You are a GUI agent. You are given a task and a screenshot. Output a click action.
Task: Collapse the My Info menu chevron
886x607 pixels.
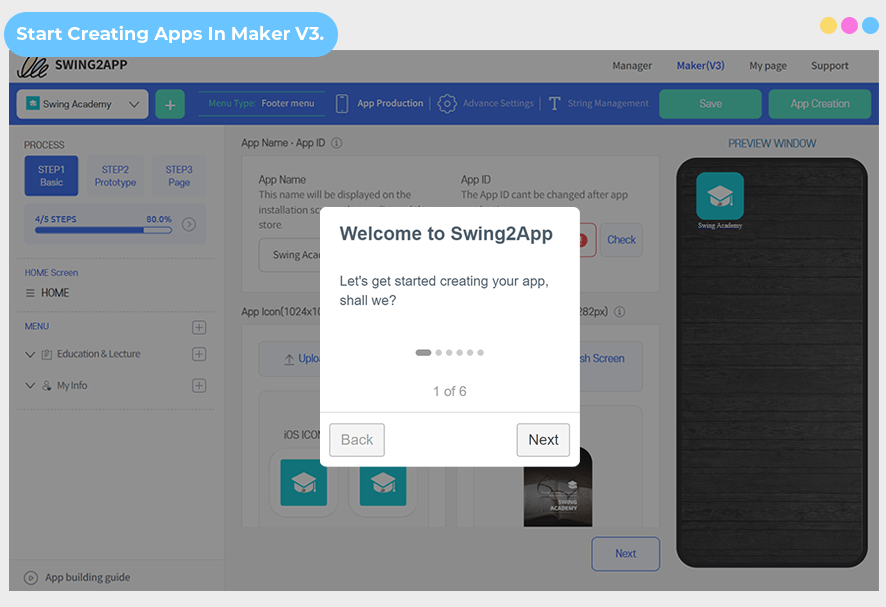point(30,385)
